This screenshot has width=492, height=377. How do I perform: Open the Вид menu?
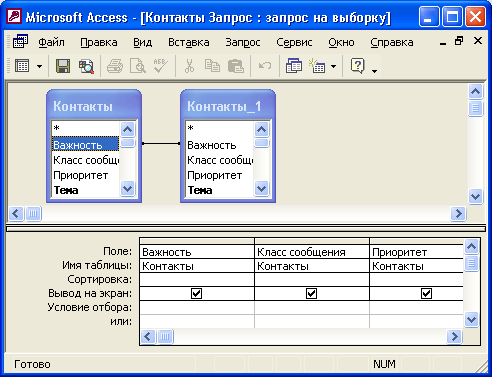[x=143, y=42]
